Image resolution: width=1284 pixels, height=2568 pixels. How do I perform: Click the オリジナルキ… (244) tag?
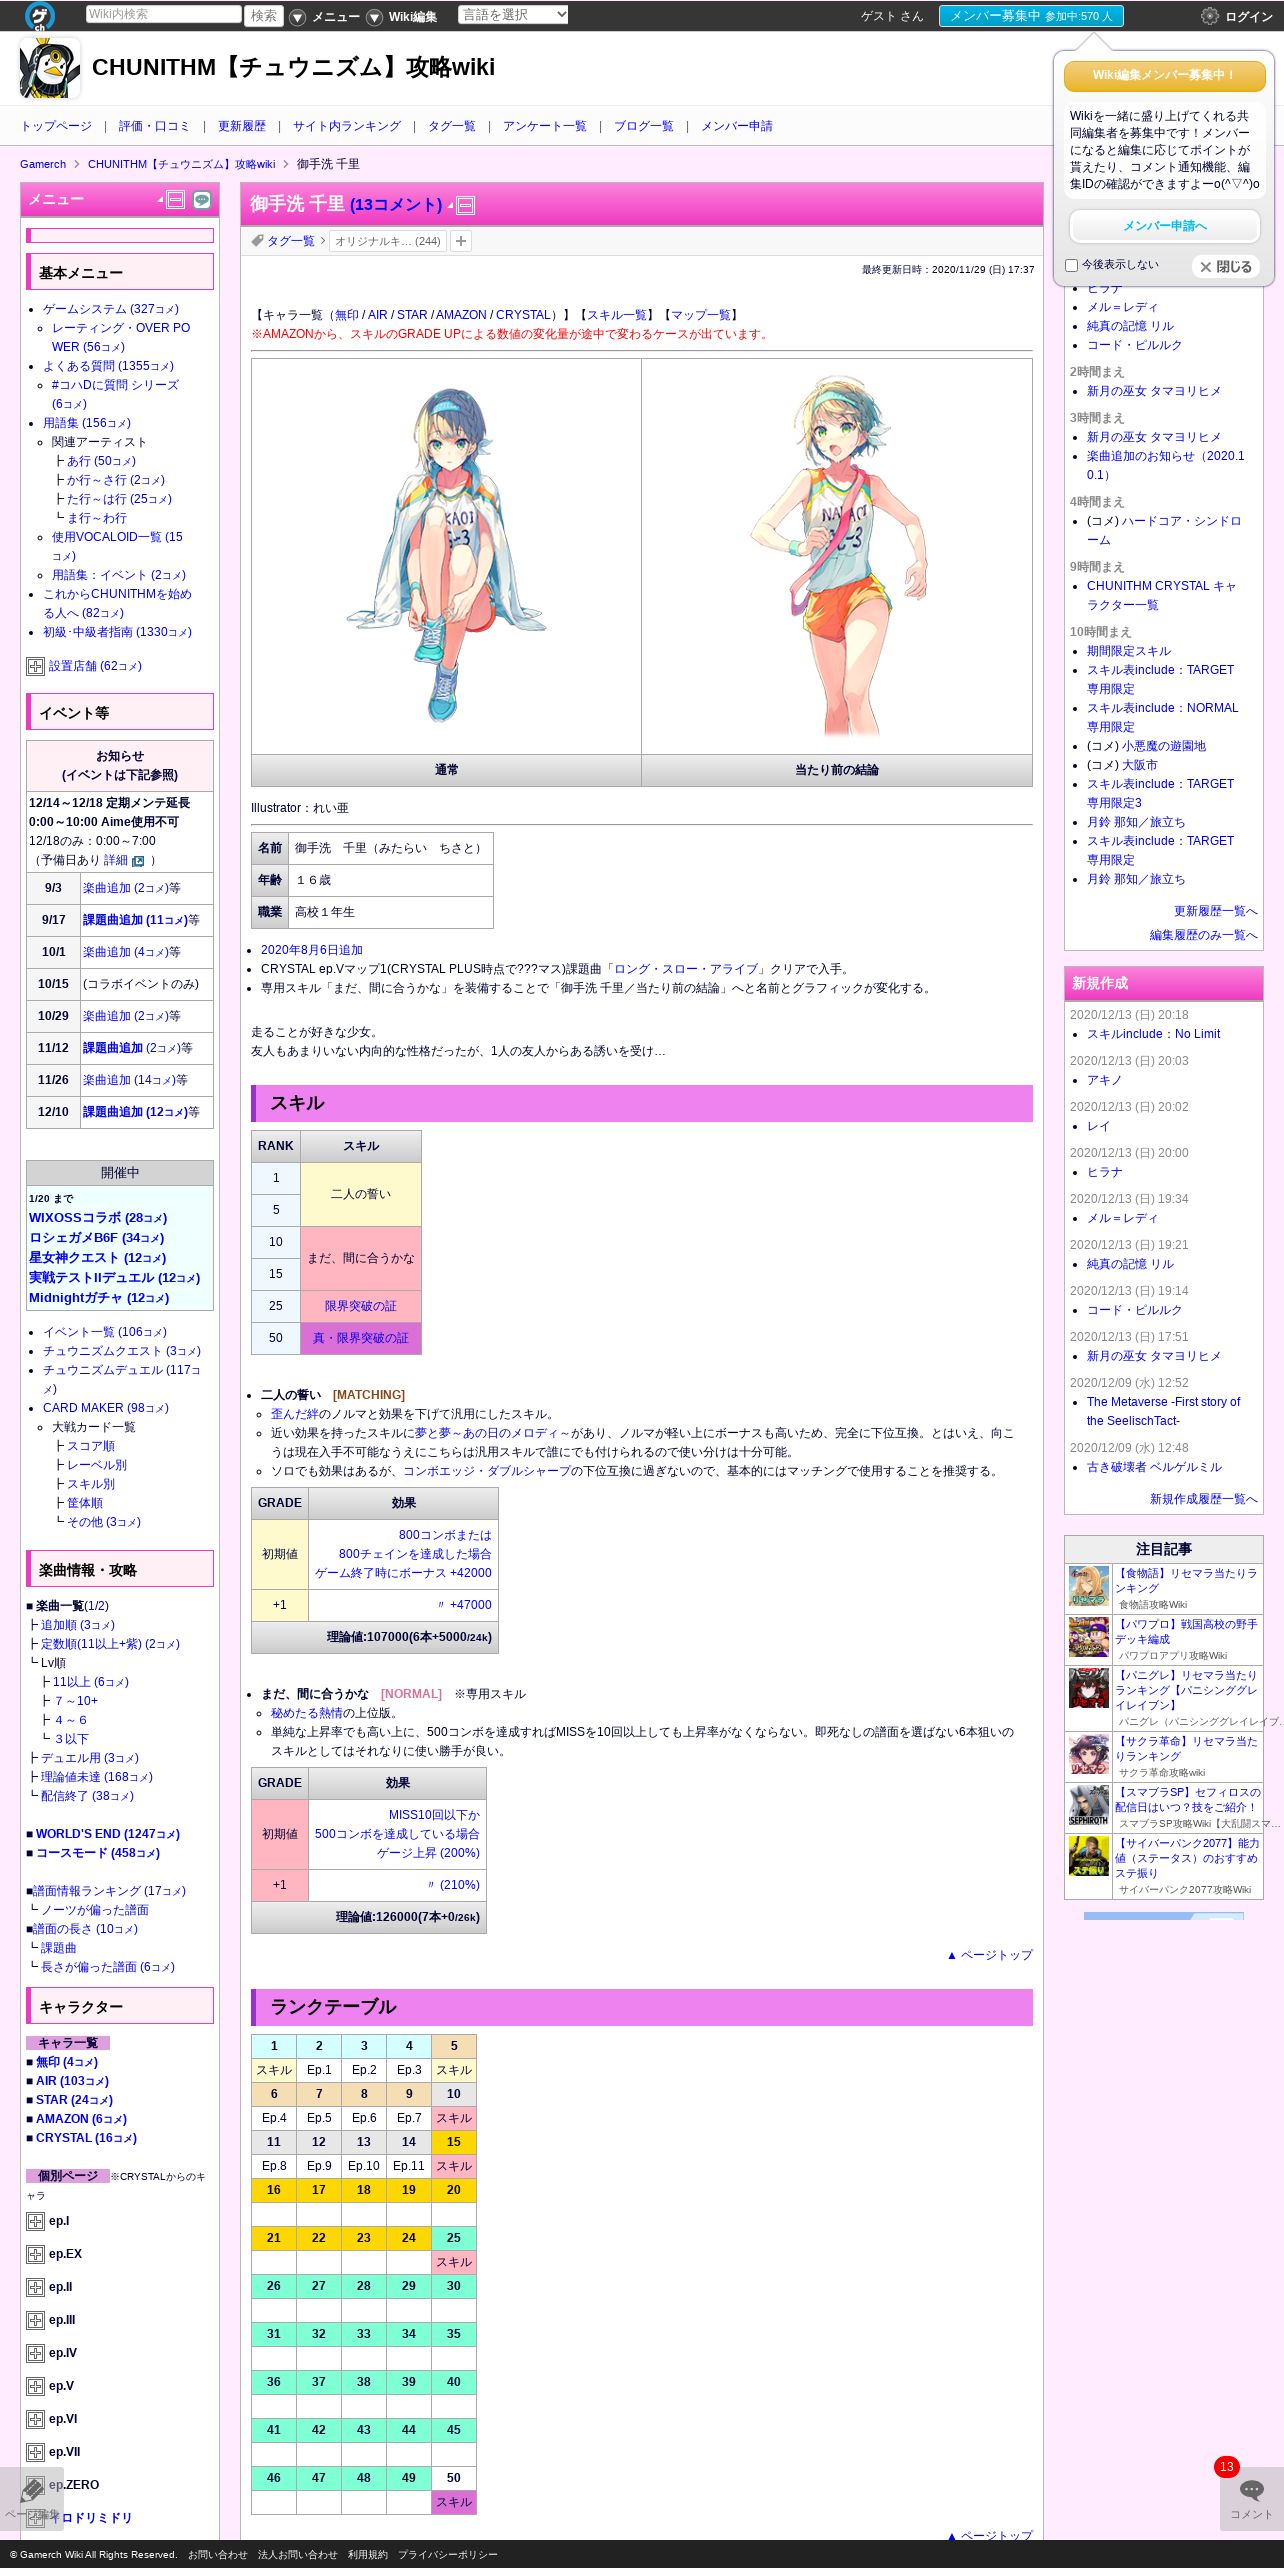coord(388,241)
